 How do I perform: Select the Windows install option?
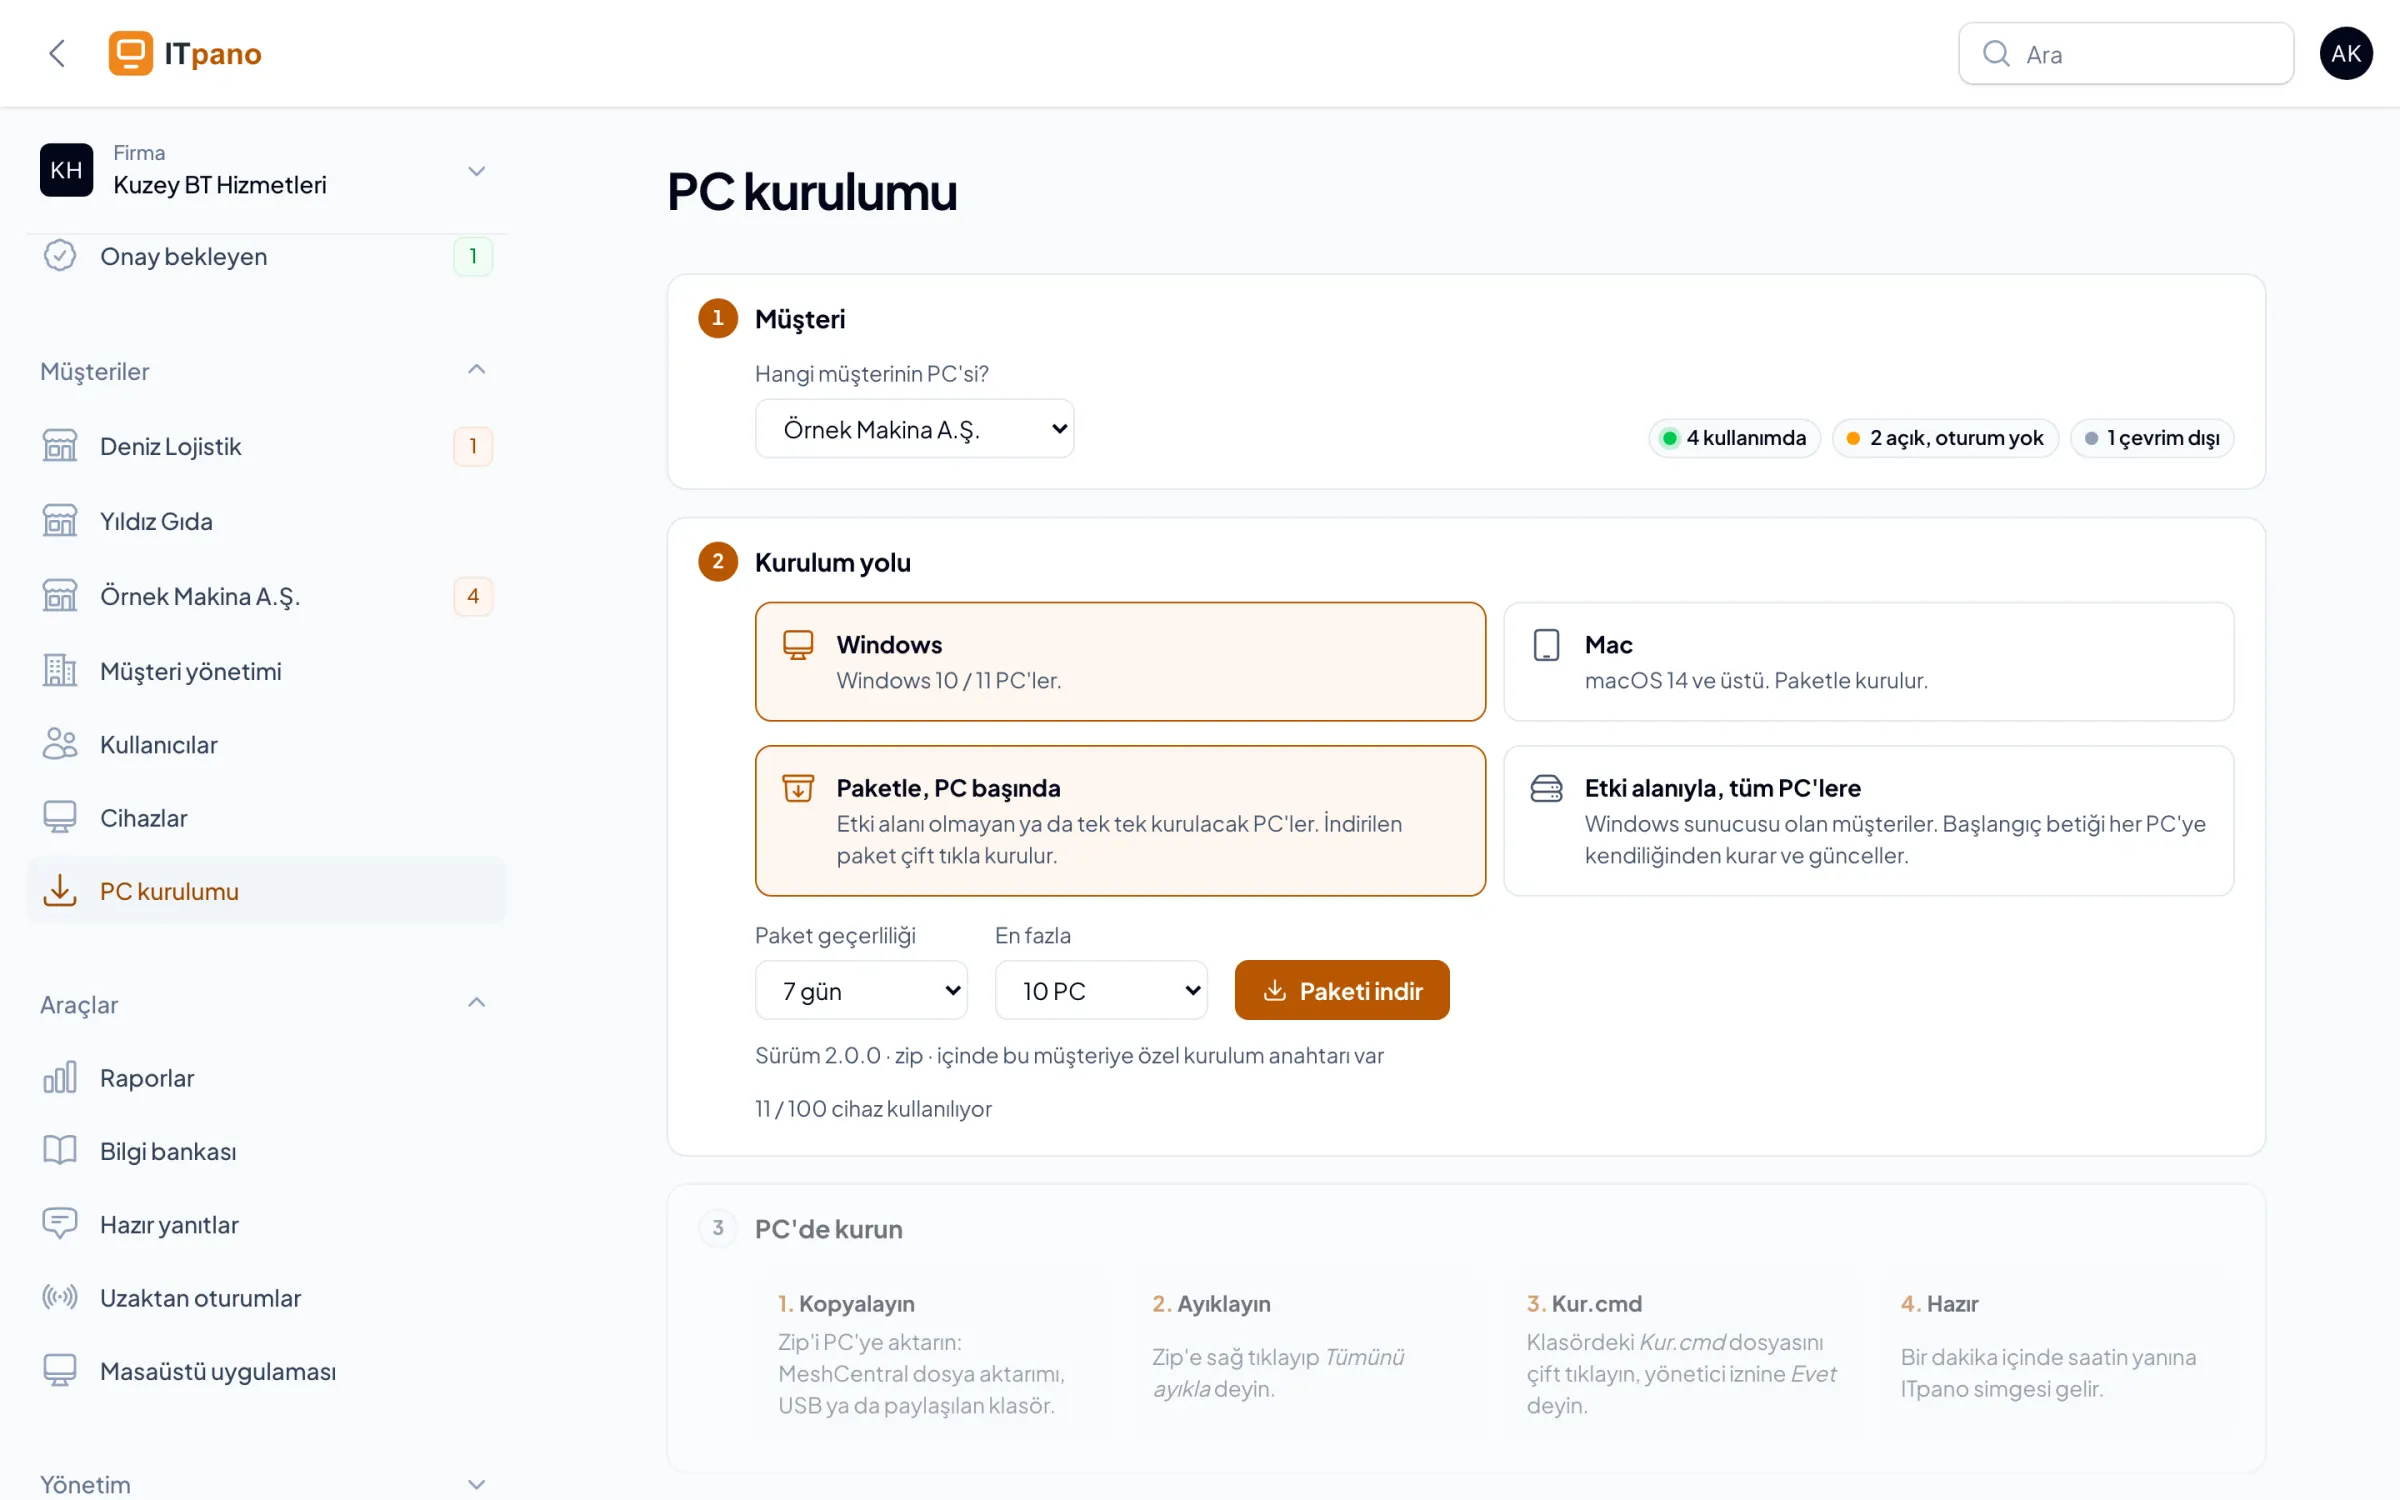coord(1120,661)
